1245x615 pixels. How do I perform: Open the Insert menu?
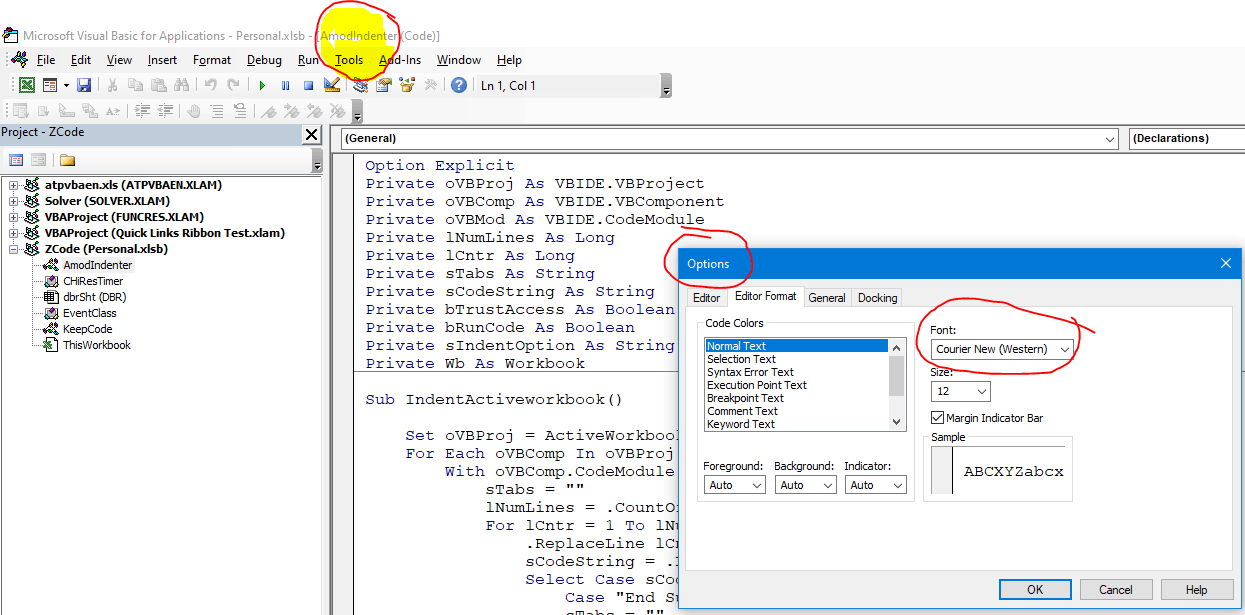162,60
